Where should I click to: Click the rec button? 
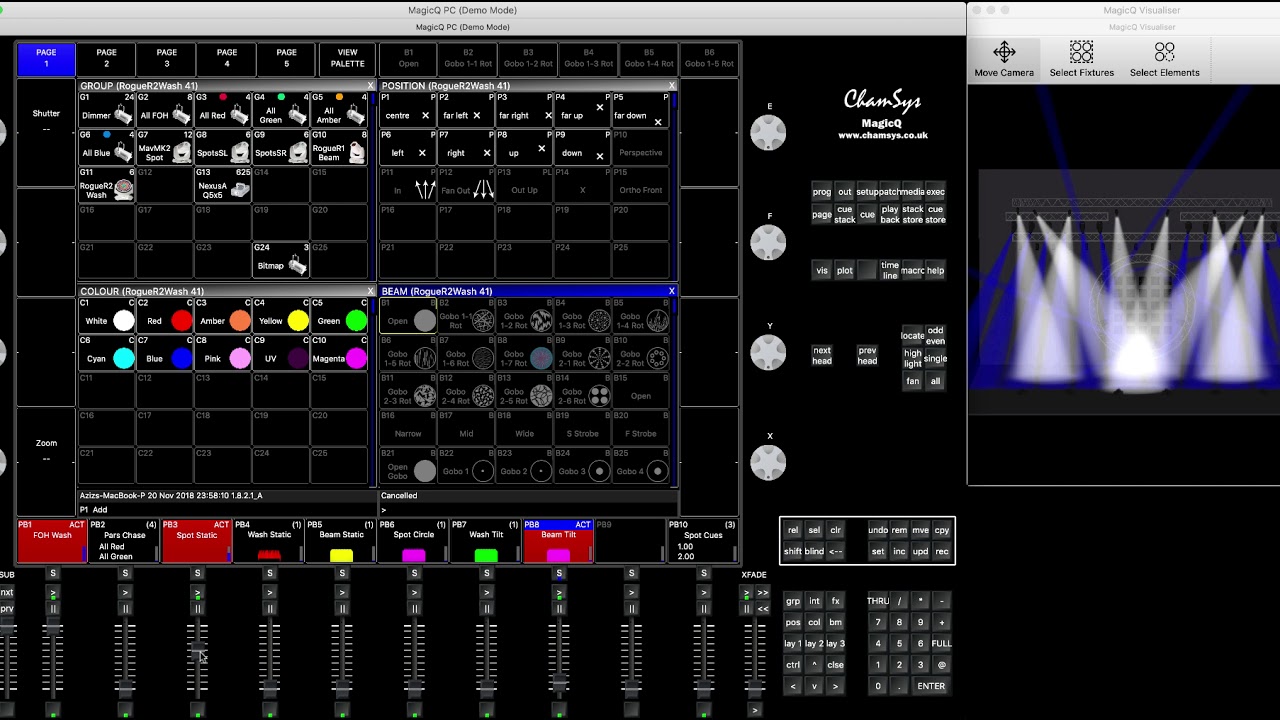tap(942, 552)
